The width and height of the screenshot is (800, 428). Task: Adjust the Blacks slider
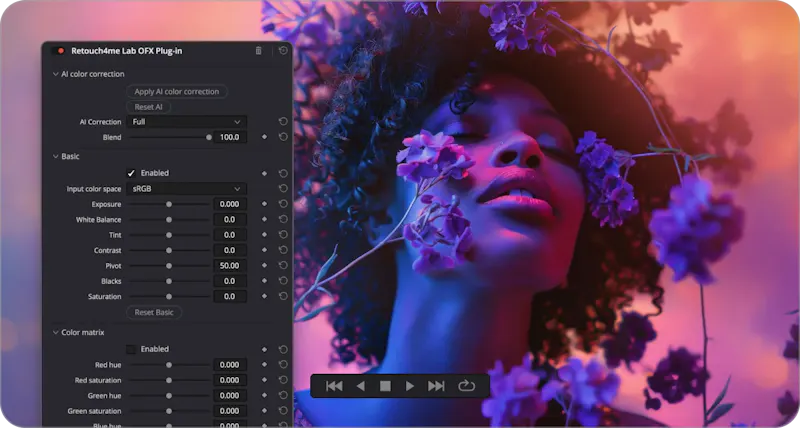click(169, 281)
